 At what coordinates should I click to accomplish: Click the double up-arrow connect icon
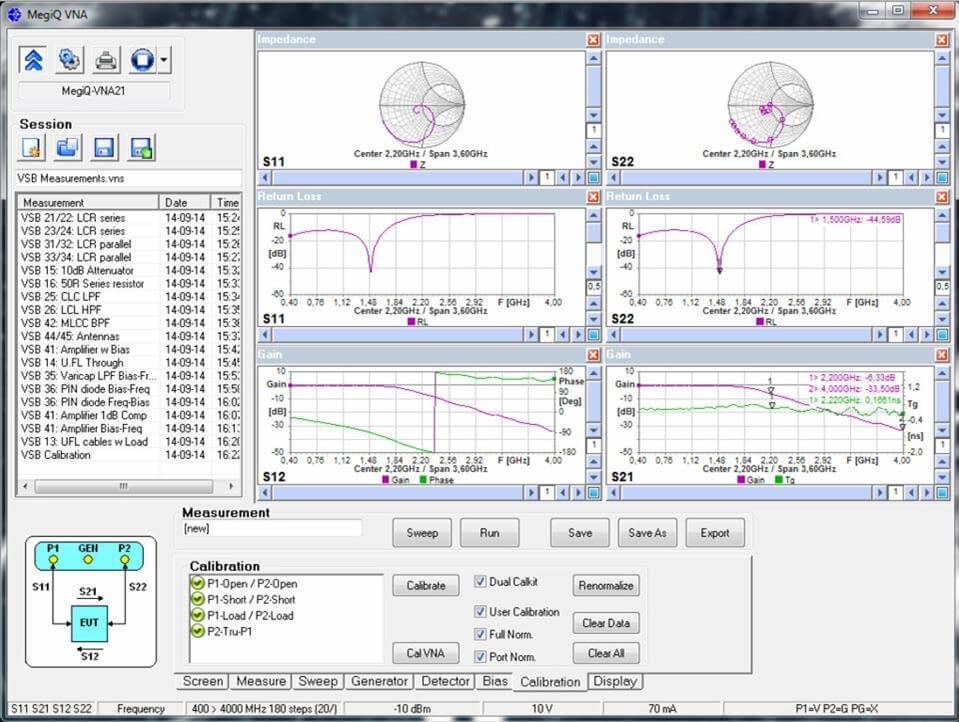pyautogui.click(x=34, y=60)
